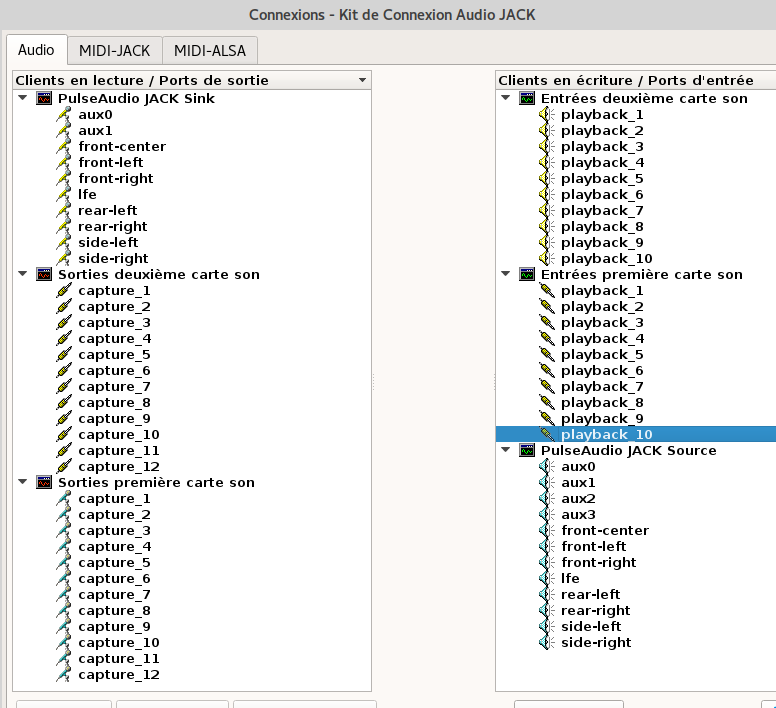Click the plug icon beside Sink aux0
The image size is (776, 708).
[64, 115]
